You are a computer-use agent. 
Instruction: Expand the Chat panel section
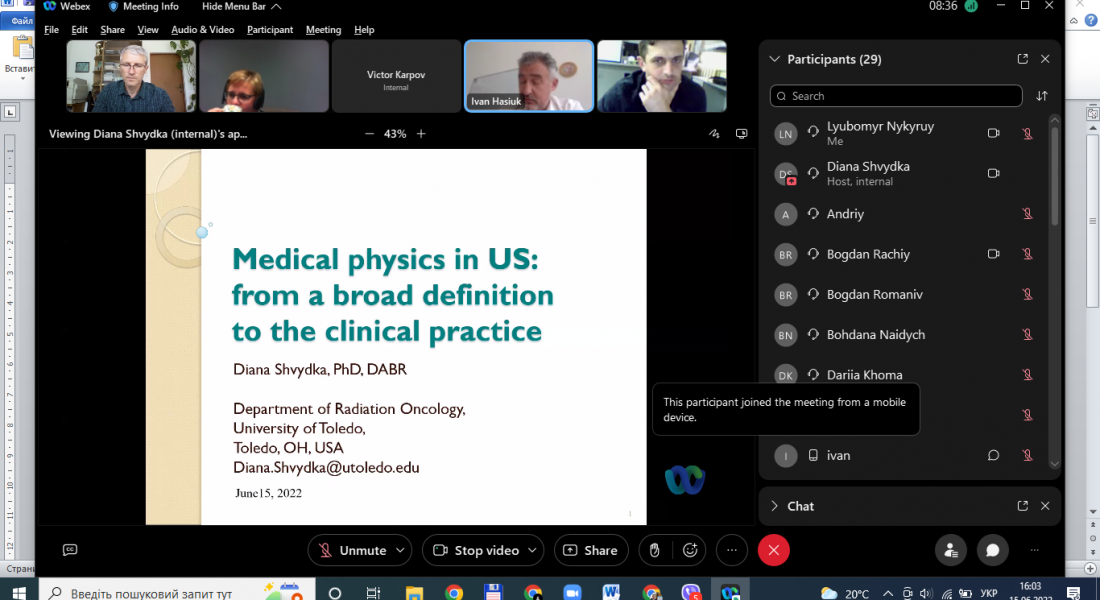pos(774,506)
